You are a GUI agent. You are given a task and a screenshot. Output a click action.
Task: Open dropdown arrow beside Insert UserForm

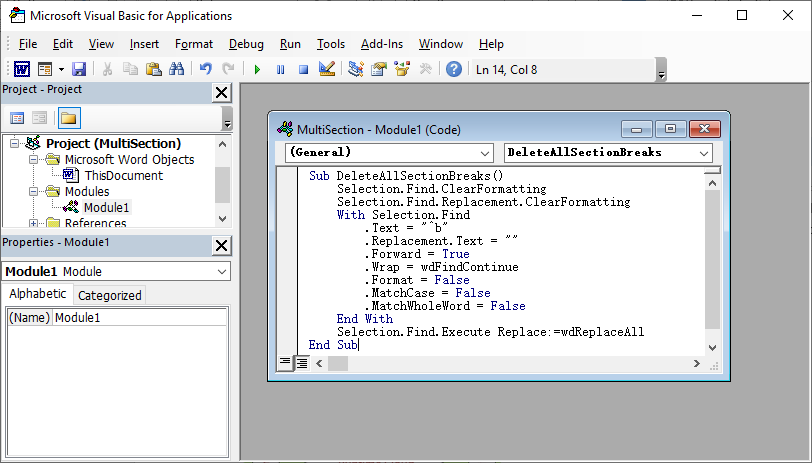[61, 69]
